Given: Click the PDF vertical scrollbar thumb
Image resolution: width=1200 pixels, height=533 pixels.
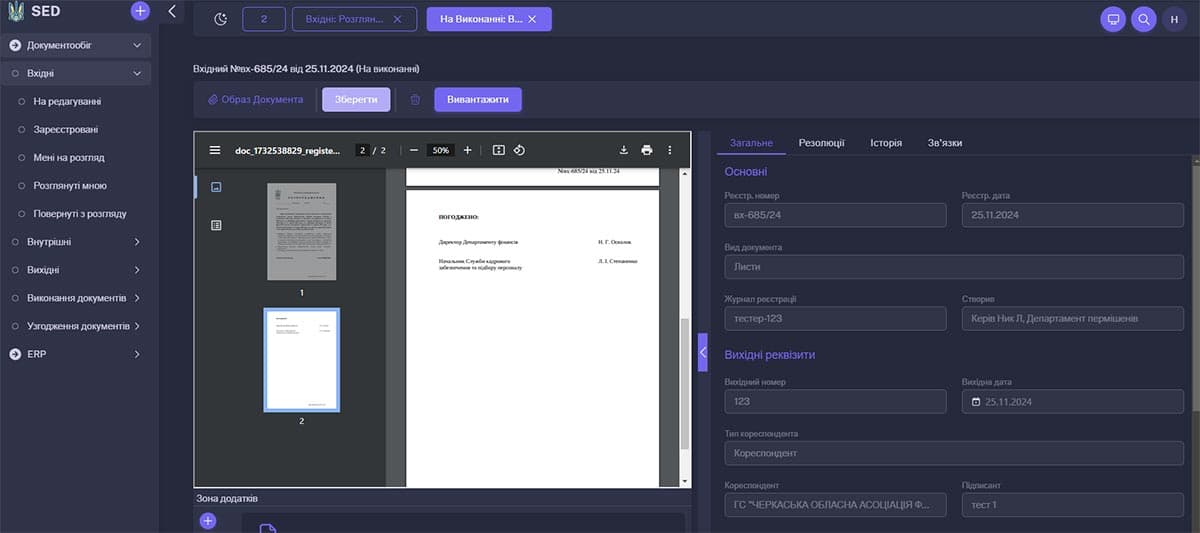Looking at the screenshot, I should 685,383.
